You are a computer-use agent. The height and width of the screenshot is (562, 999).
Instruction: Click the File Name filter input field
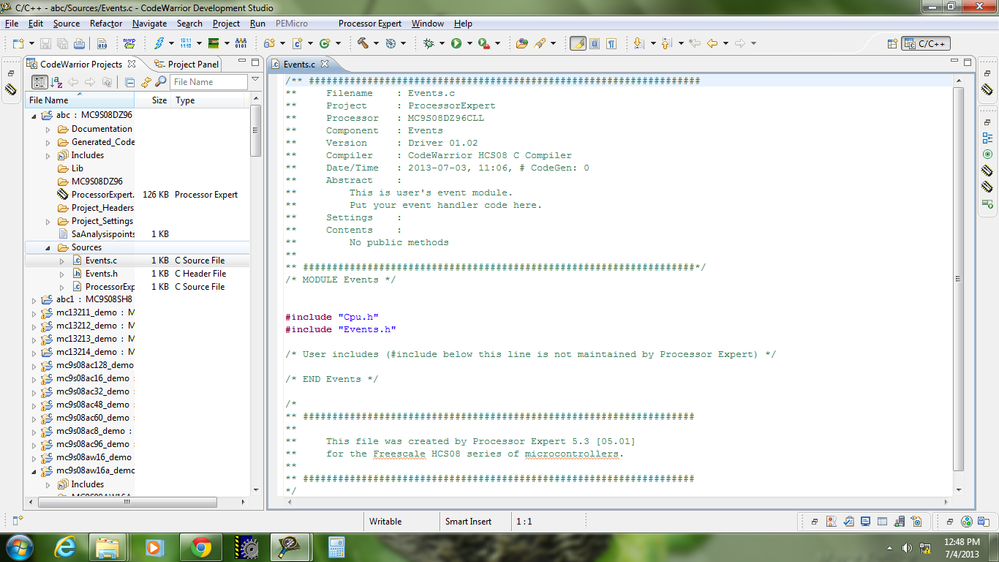[x=208, y=82]
